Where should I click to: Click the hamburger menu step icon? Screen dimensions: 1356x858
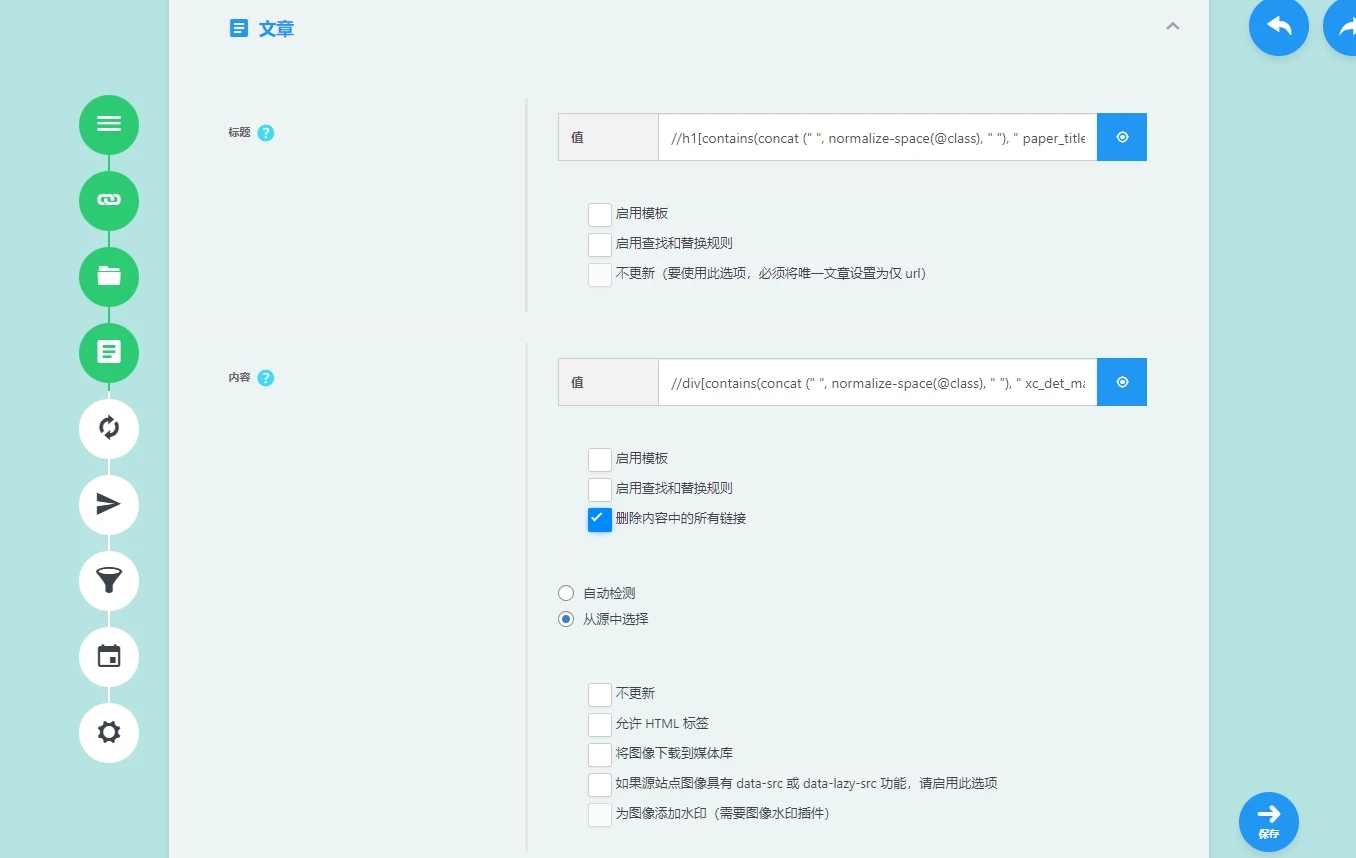point(109,125)
